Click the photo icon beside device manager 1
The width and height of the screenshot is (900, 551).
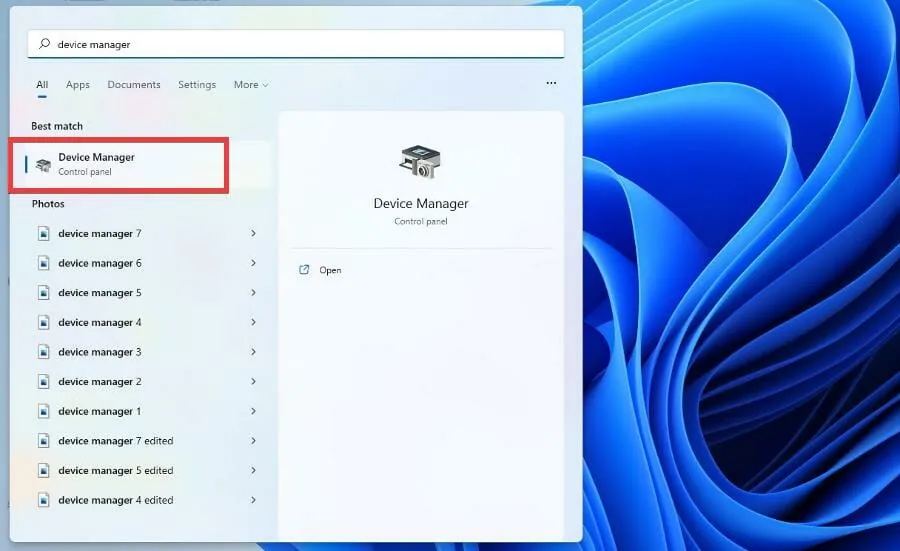coord(43,411)
